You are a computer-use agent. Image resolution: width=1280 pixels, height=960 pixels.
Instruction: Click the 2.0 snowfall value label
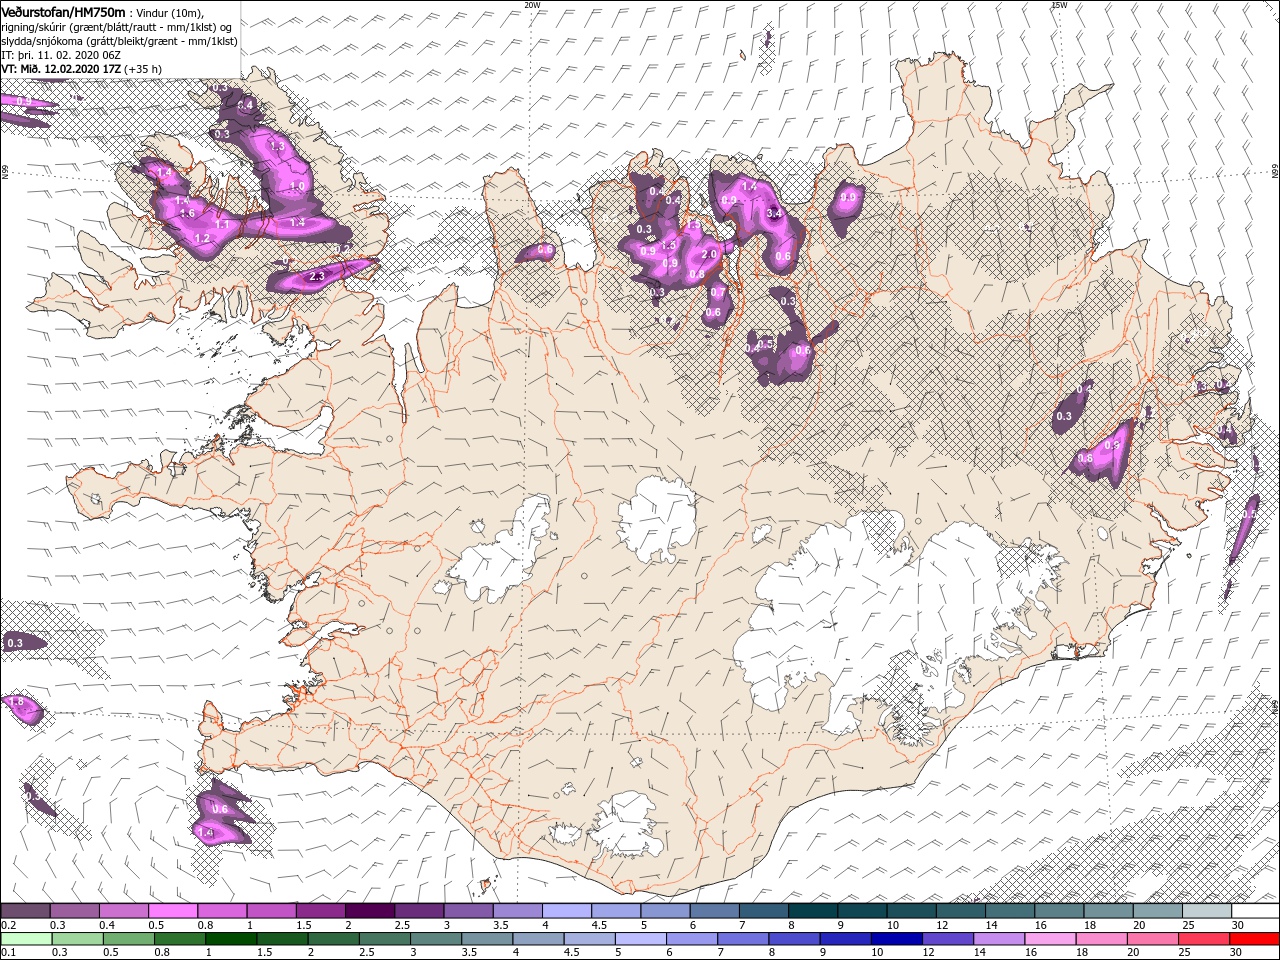tap(709, 255)
